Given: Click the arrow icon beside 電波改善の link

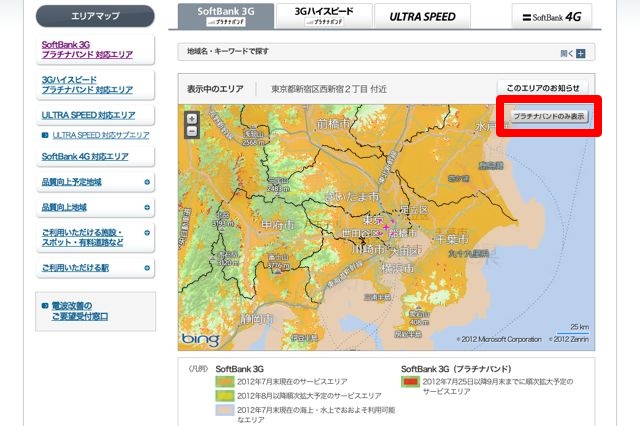Looking at the screenshot, I should coord(45,306).
